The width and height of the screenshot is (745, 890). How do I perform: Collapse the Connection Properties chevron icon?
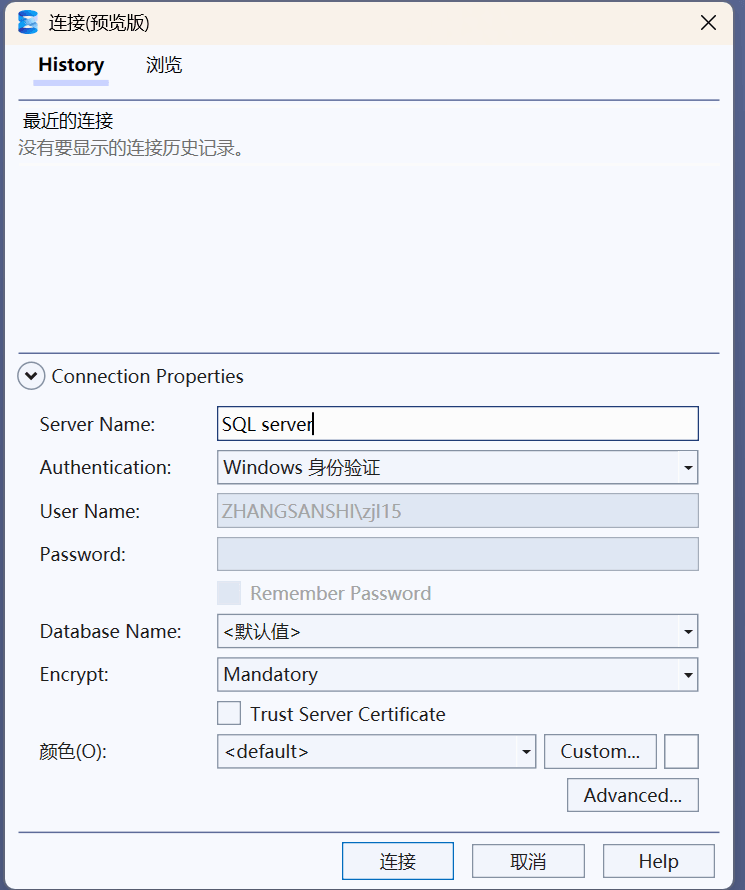31,376
